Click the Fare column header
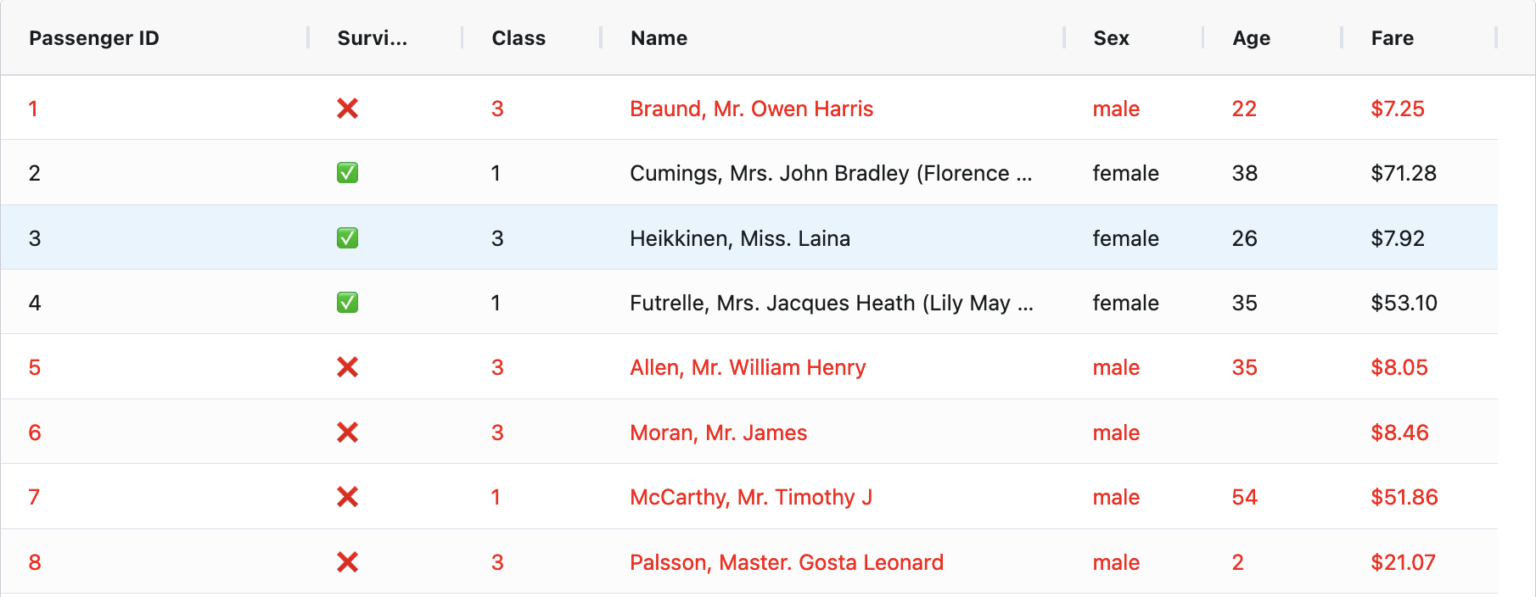Image resolution: width=1536 pixels, height=597 pixels. [x=1392, y=38]
